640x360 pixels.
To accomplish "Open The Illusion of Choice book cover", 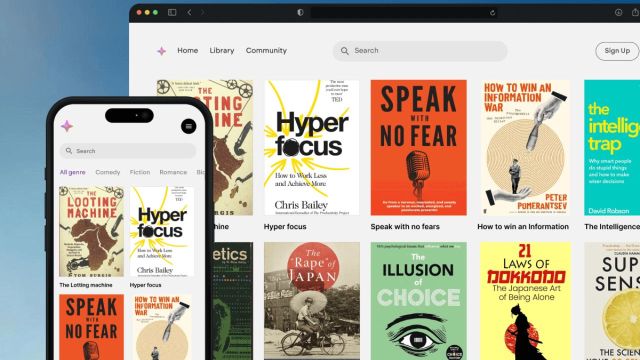I will coord(418,301).
